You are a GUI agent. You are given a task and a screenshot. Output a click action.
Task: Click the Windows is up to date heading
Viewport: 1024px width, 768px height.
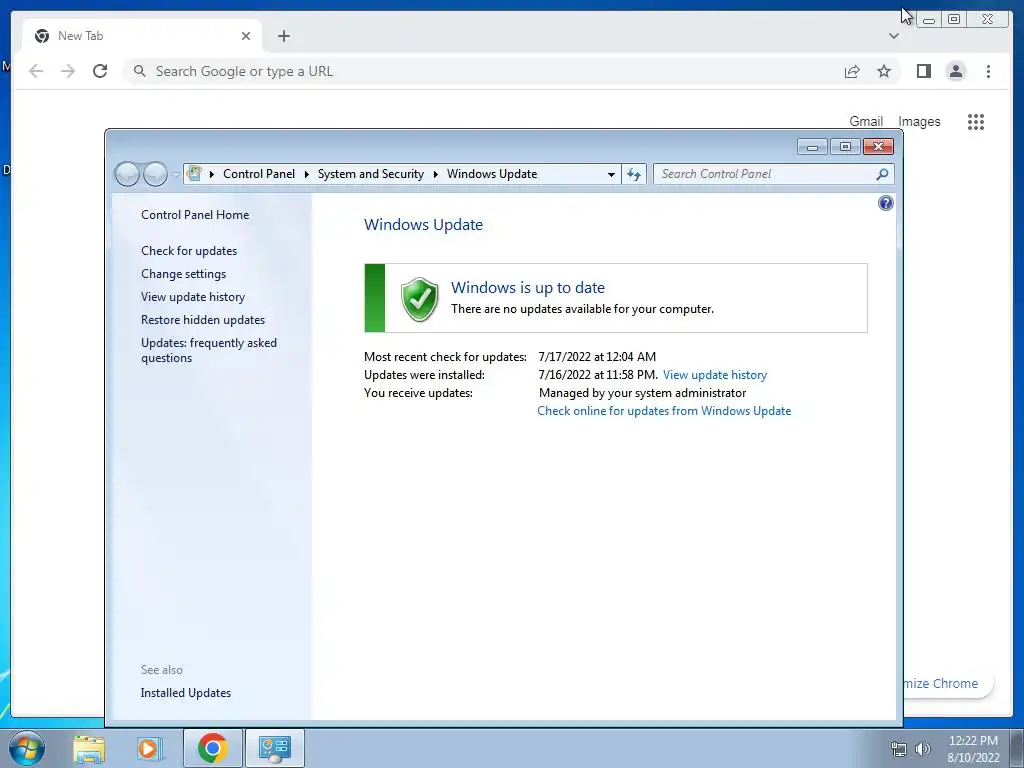click(528, 287)
